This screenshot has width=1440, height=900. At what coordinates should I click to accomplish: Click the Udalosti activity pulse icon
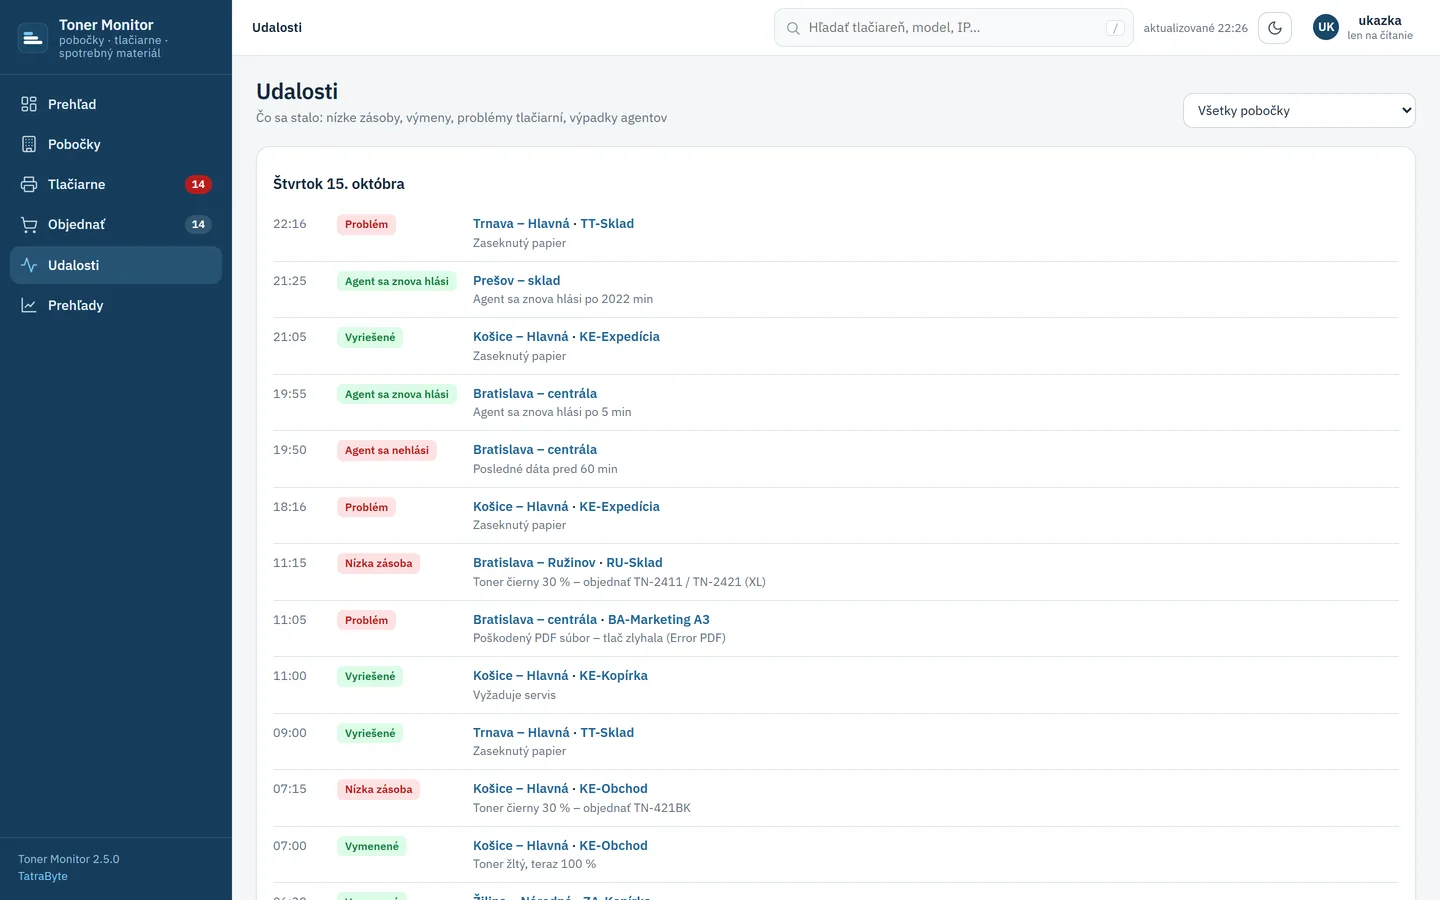pos(29,265)
